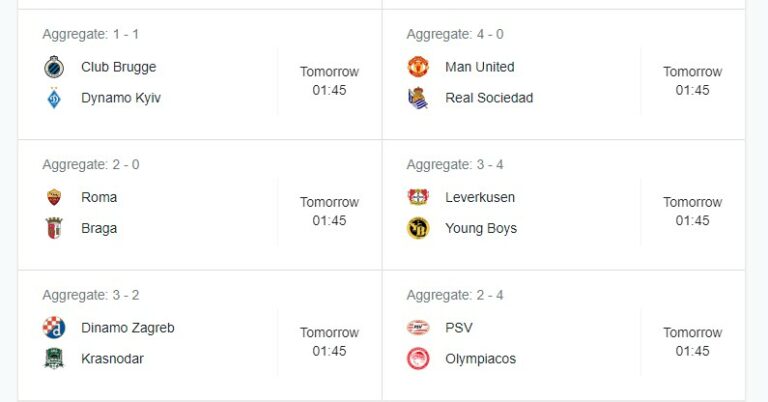Click the Club Brugge team crest
This screenshot has width=768, height=402.
54,67
